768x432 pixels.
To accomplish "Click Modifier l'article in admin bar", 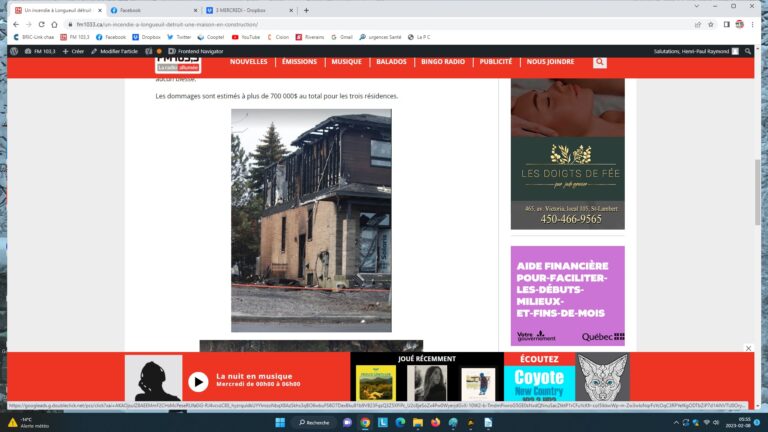I will point(116,50).
